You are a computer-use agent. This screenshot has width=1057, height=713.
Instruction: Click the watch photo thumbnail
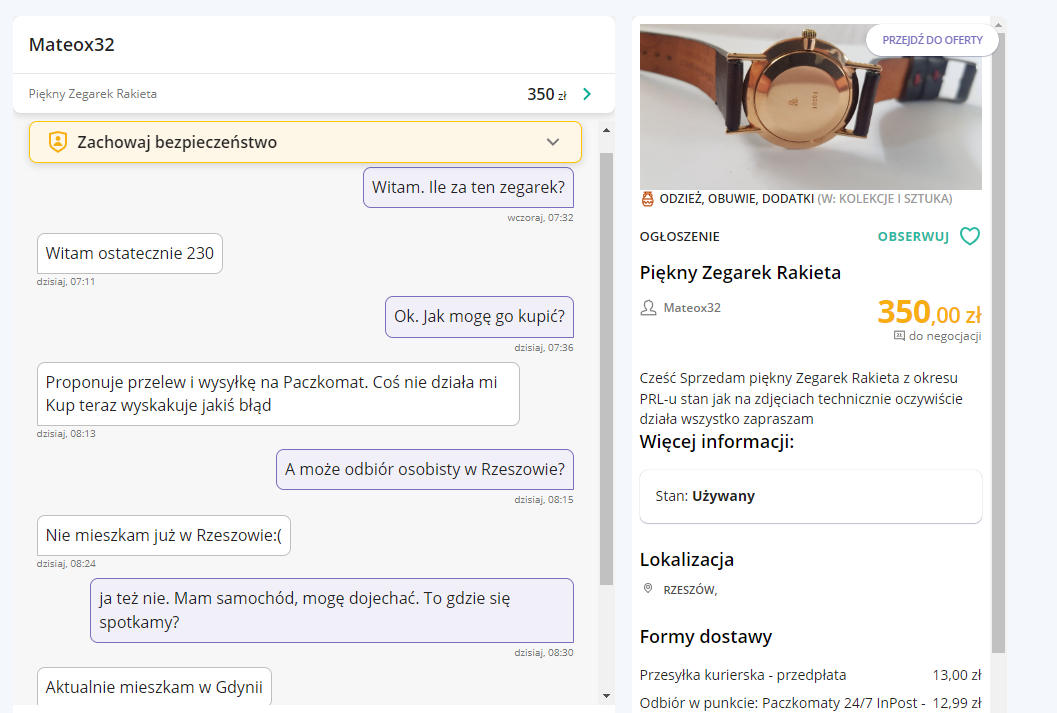810,107
